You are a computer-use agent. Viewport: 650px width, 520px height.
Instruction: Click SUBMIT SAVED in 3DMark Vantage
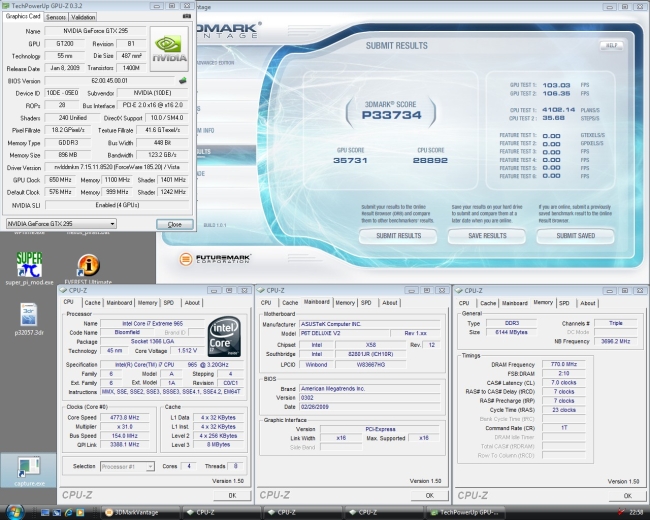point(575,236)
